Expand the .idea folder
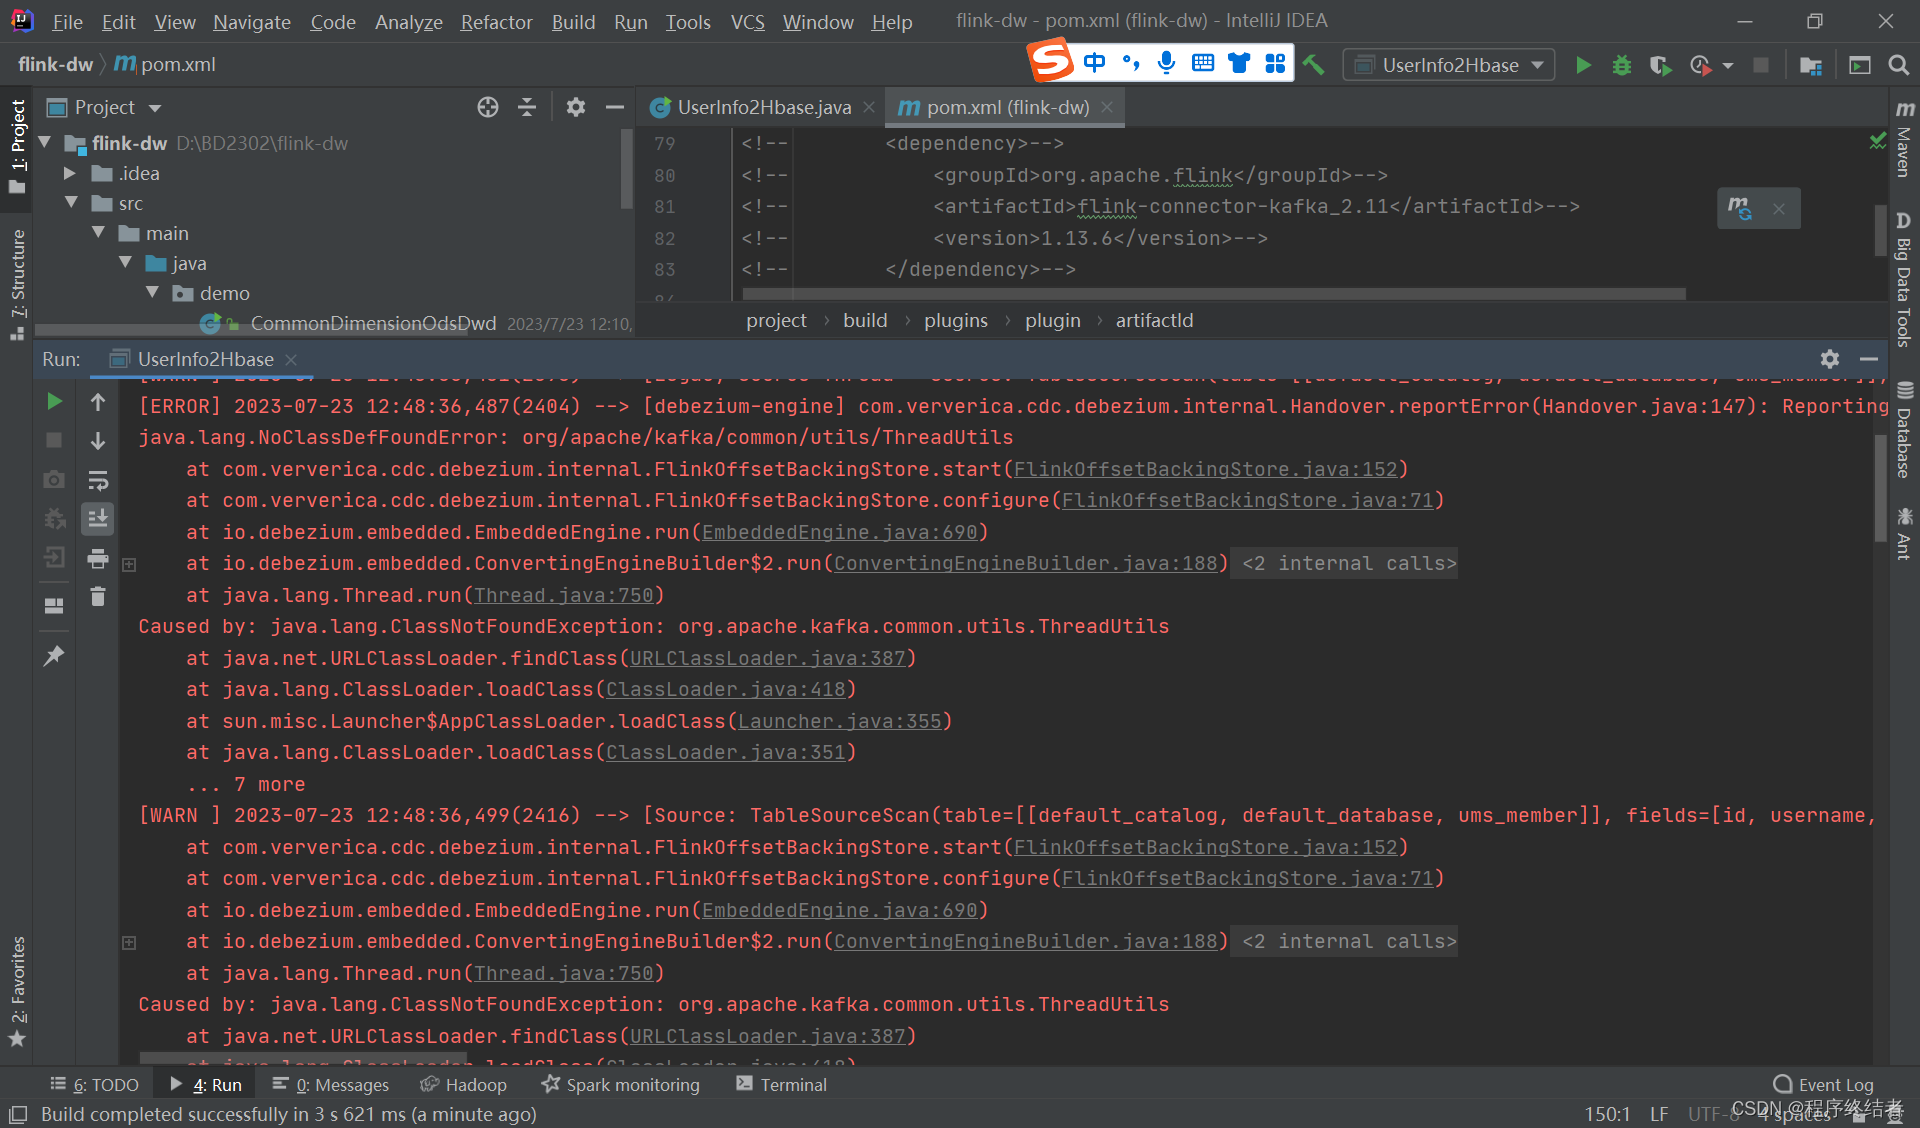The image size is (1920, 1128). click(x=70, y=173)
